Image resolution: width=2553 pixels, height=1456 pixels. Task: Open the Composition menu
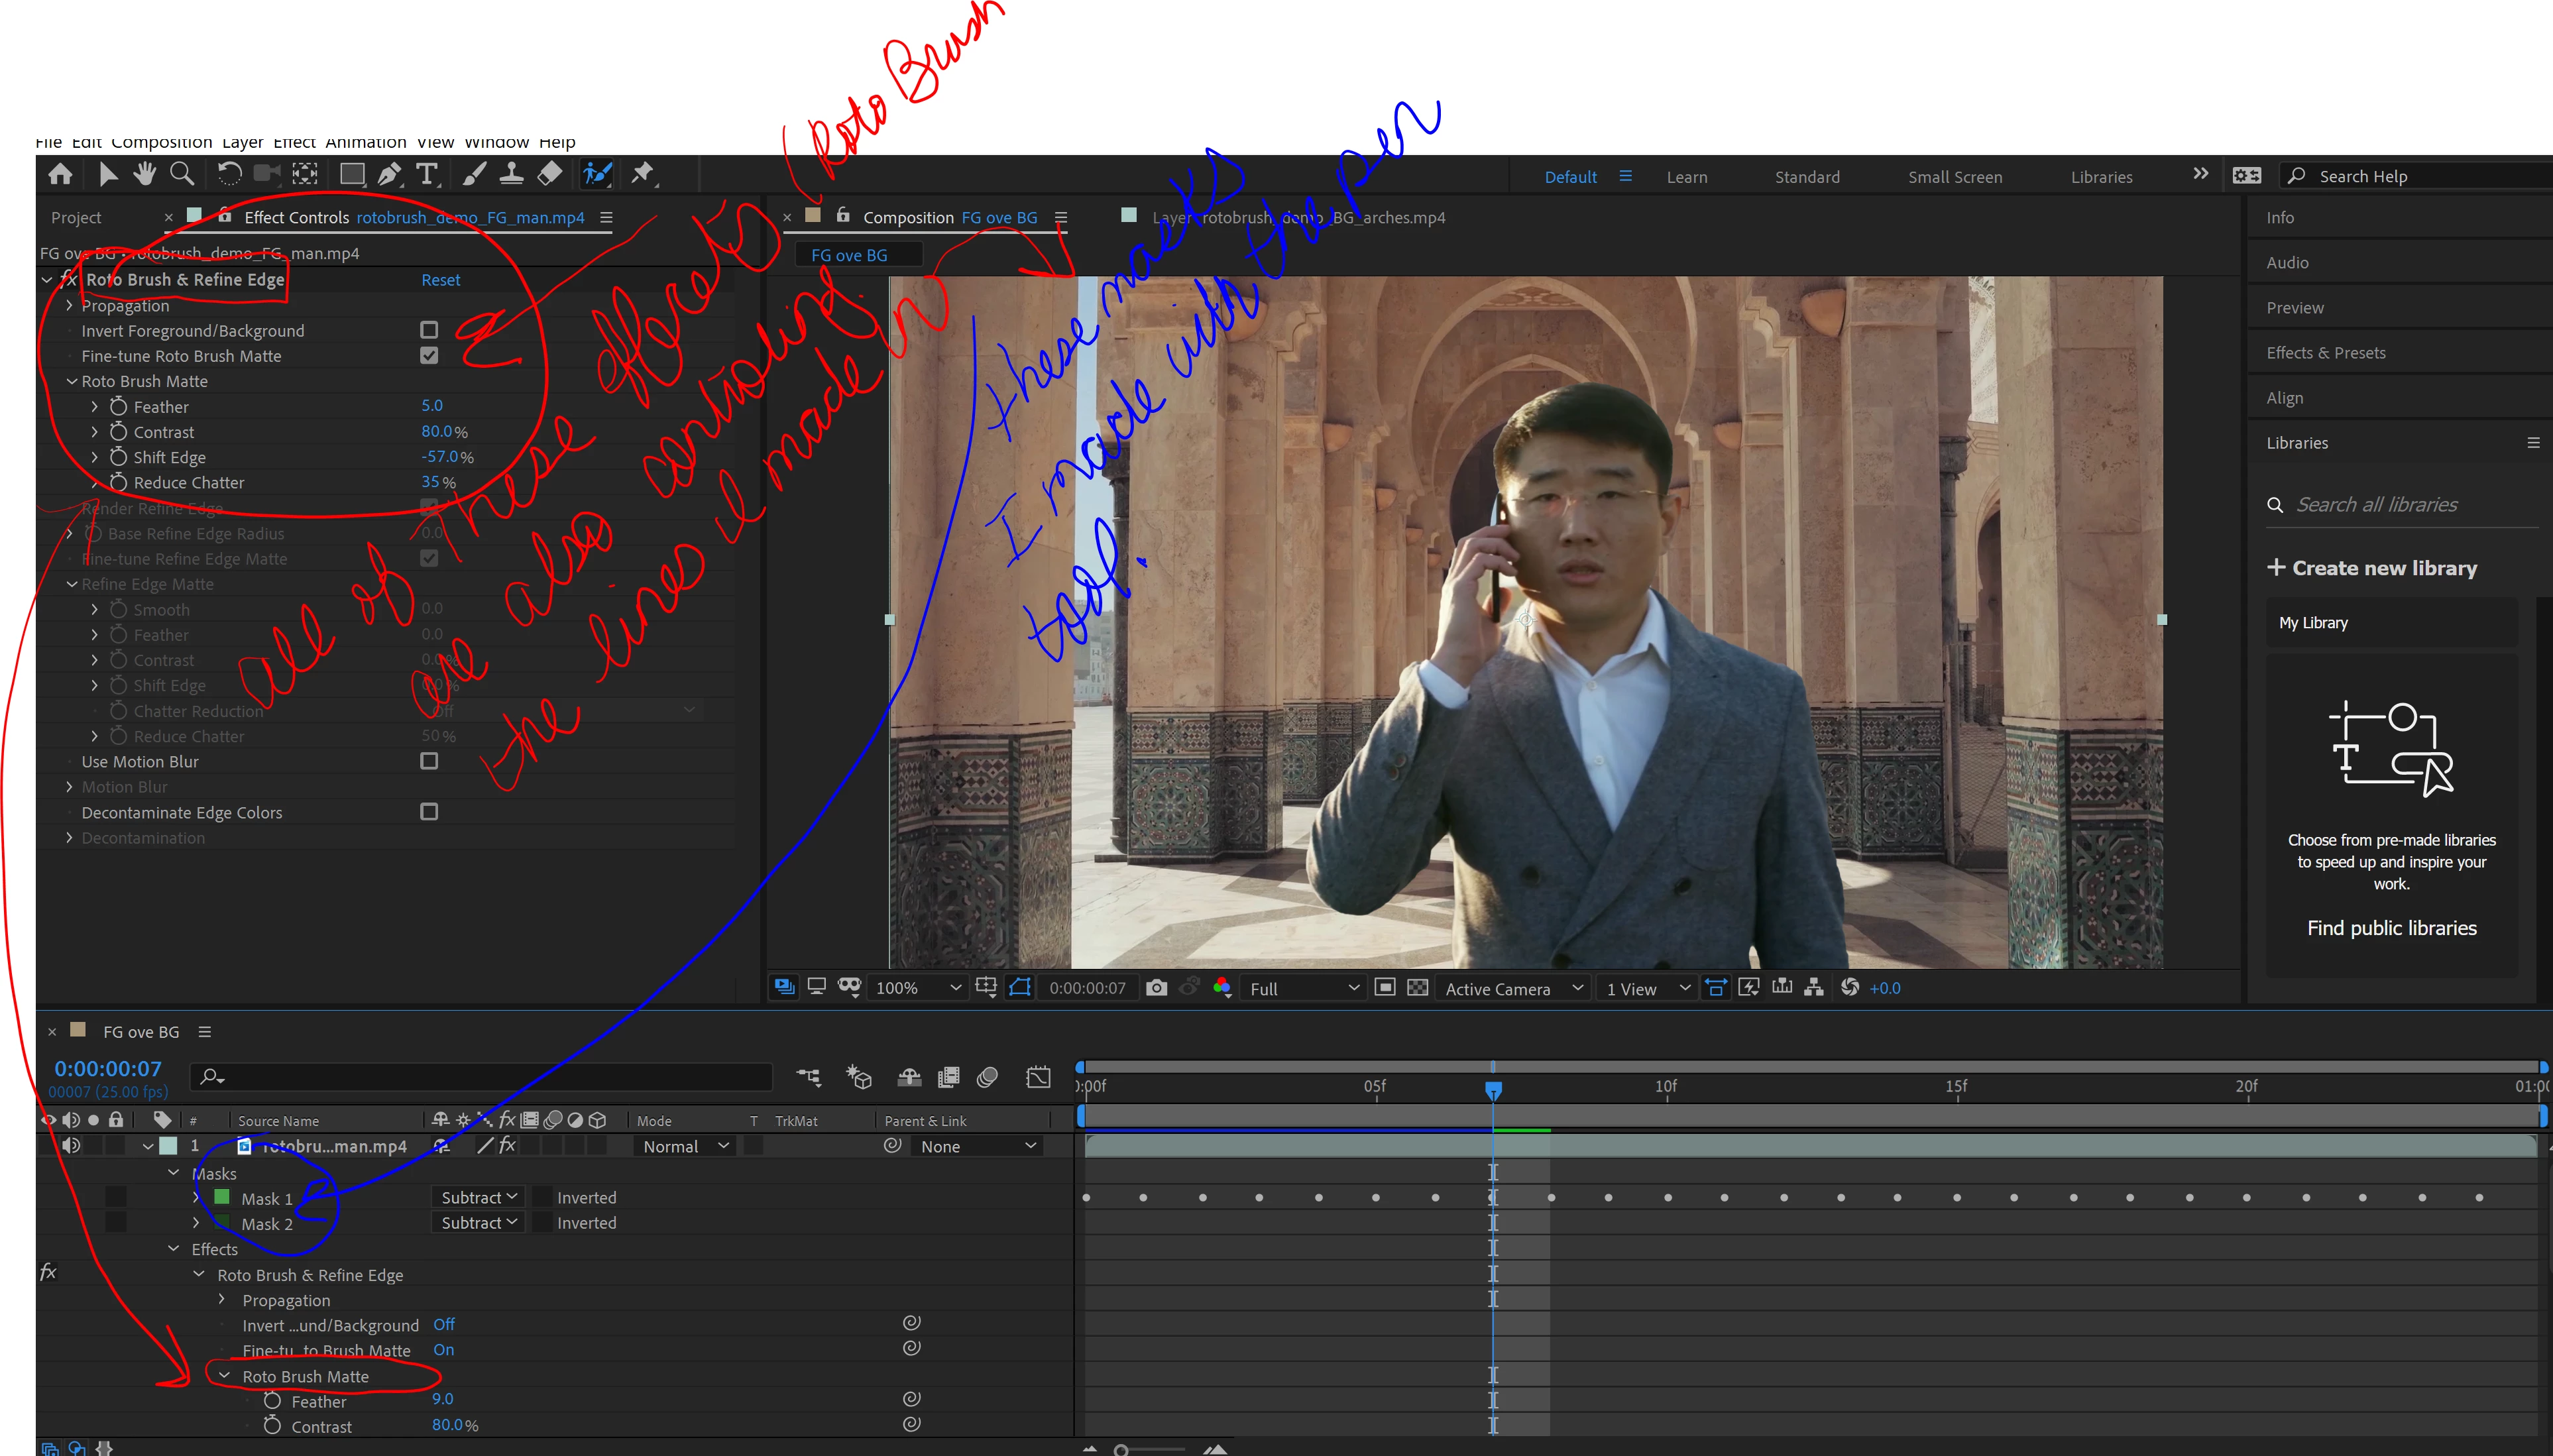click(x=161, y=142)
